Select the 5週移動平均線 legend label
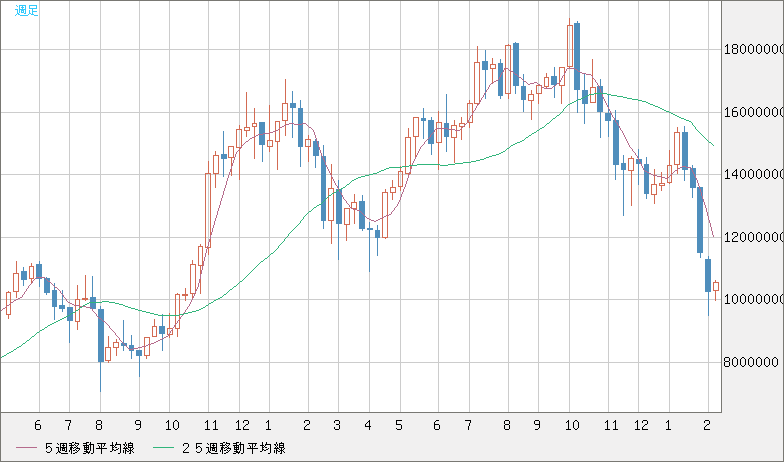784x462 pixels. [90, 448]
